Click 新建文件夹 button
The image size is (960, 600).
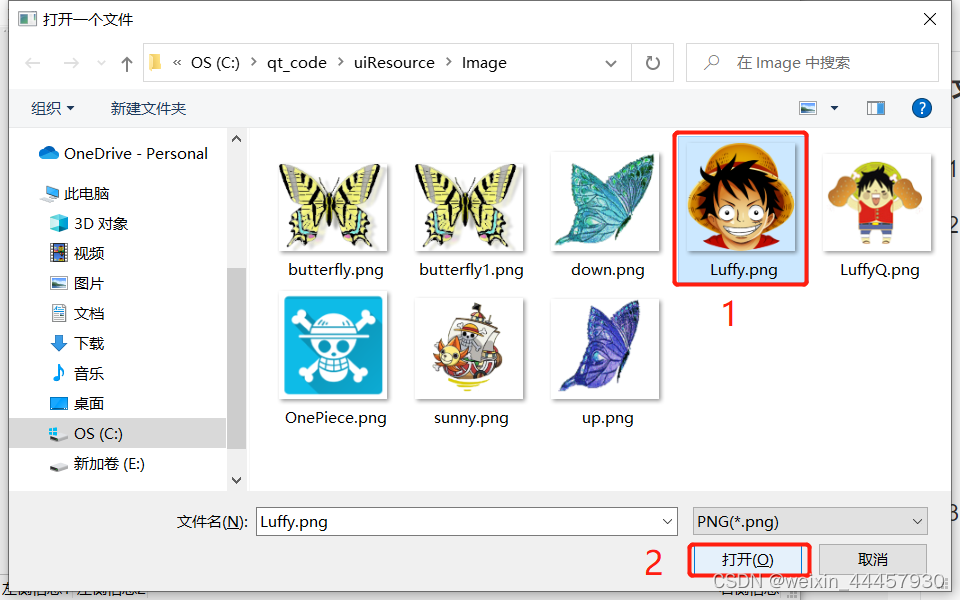coord(148,108)
